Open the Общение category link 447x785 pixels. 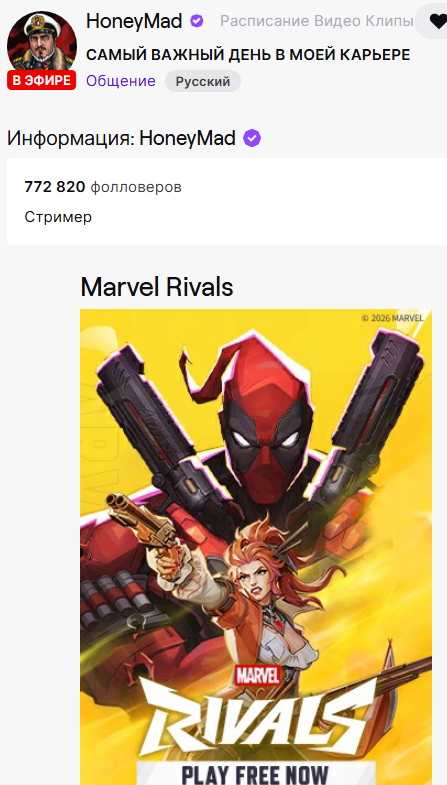pyautogui.click(x=121, y=81)
